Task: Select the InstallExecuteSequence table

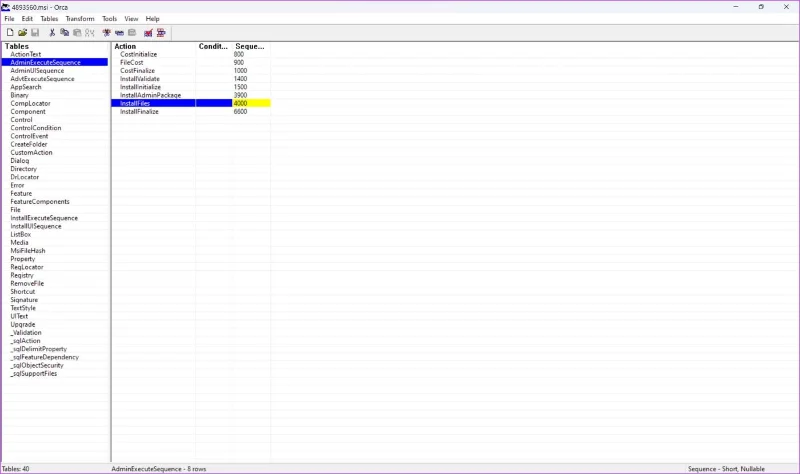Action: click(x=44, y=217)
